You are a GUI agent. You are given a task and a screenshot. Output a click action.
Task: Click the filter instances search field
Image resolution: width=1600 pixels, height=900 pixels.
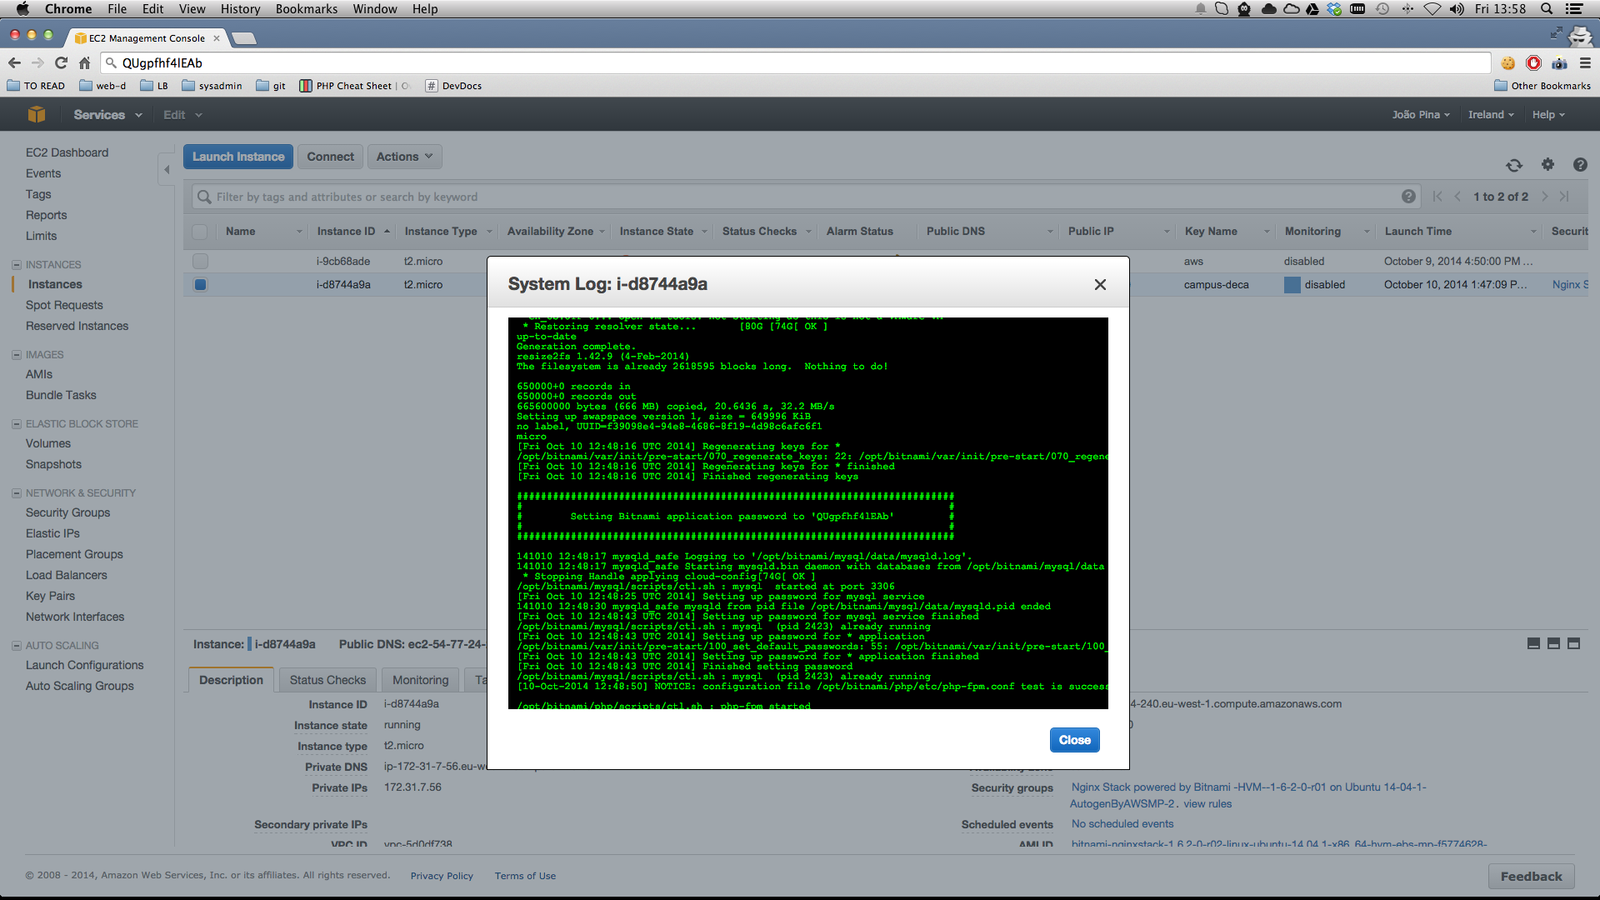805,197
